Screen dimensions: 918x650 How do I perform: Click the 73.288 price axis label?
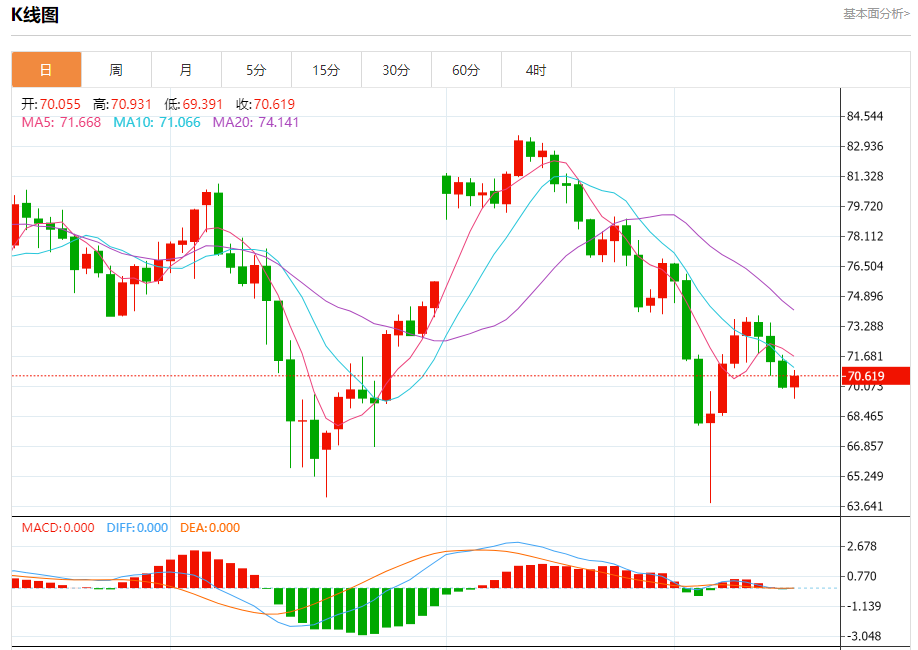pyautogui.click(x=865, y=326)
